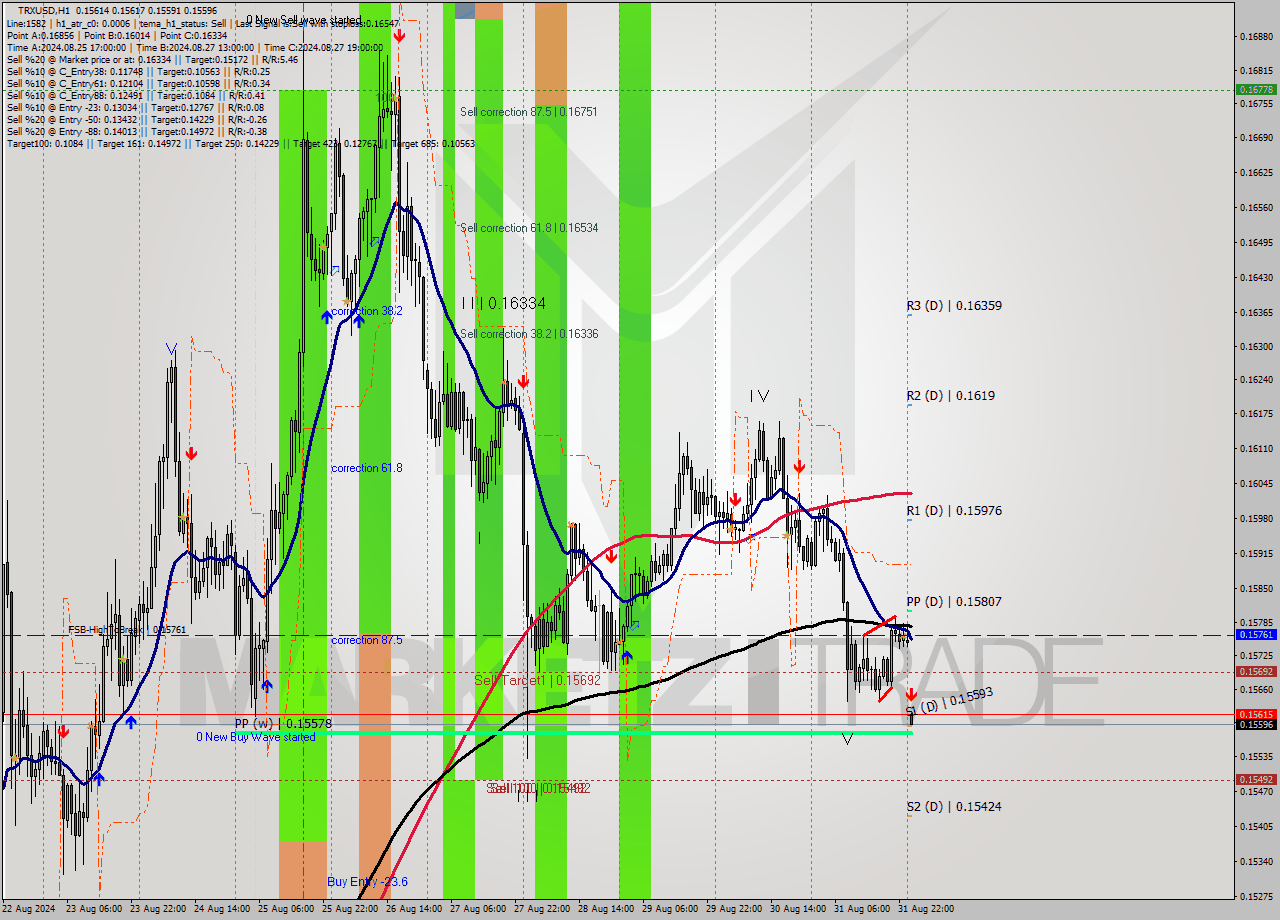This screenshot has height=920, width=1280.
Task: Click the '23 Aug 06:00' time label
Action: (x=93, y=909)
